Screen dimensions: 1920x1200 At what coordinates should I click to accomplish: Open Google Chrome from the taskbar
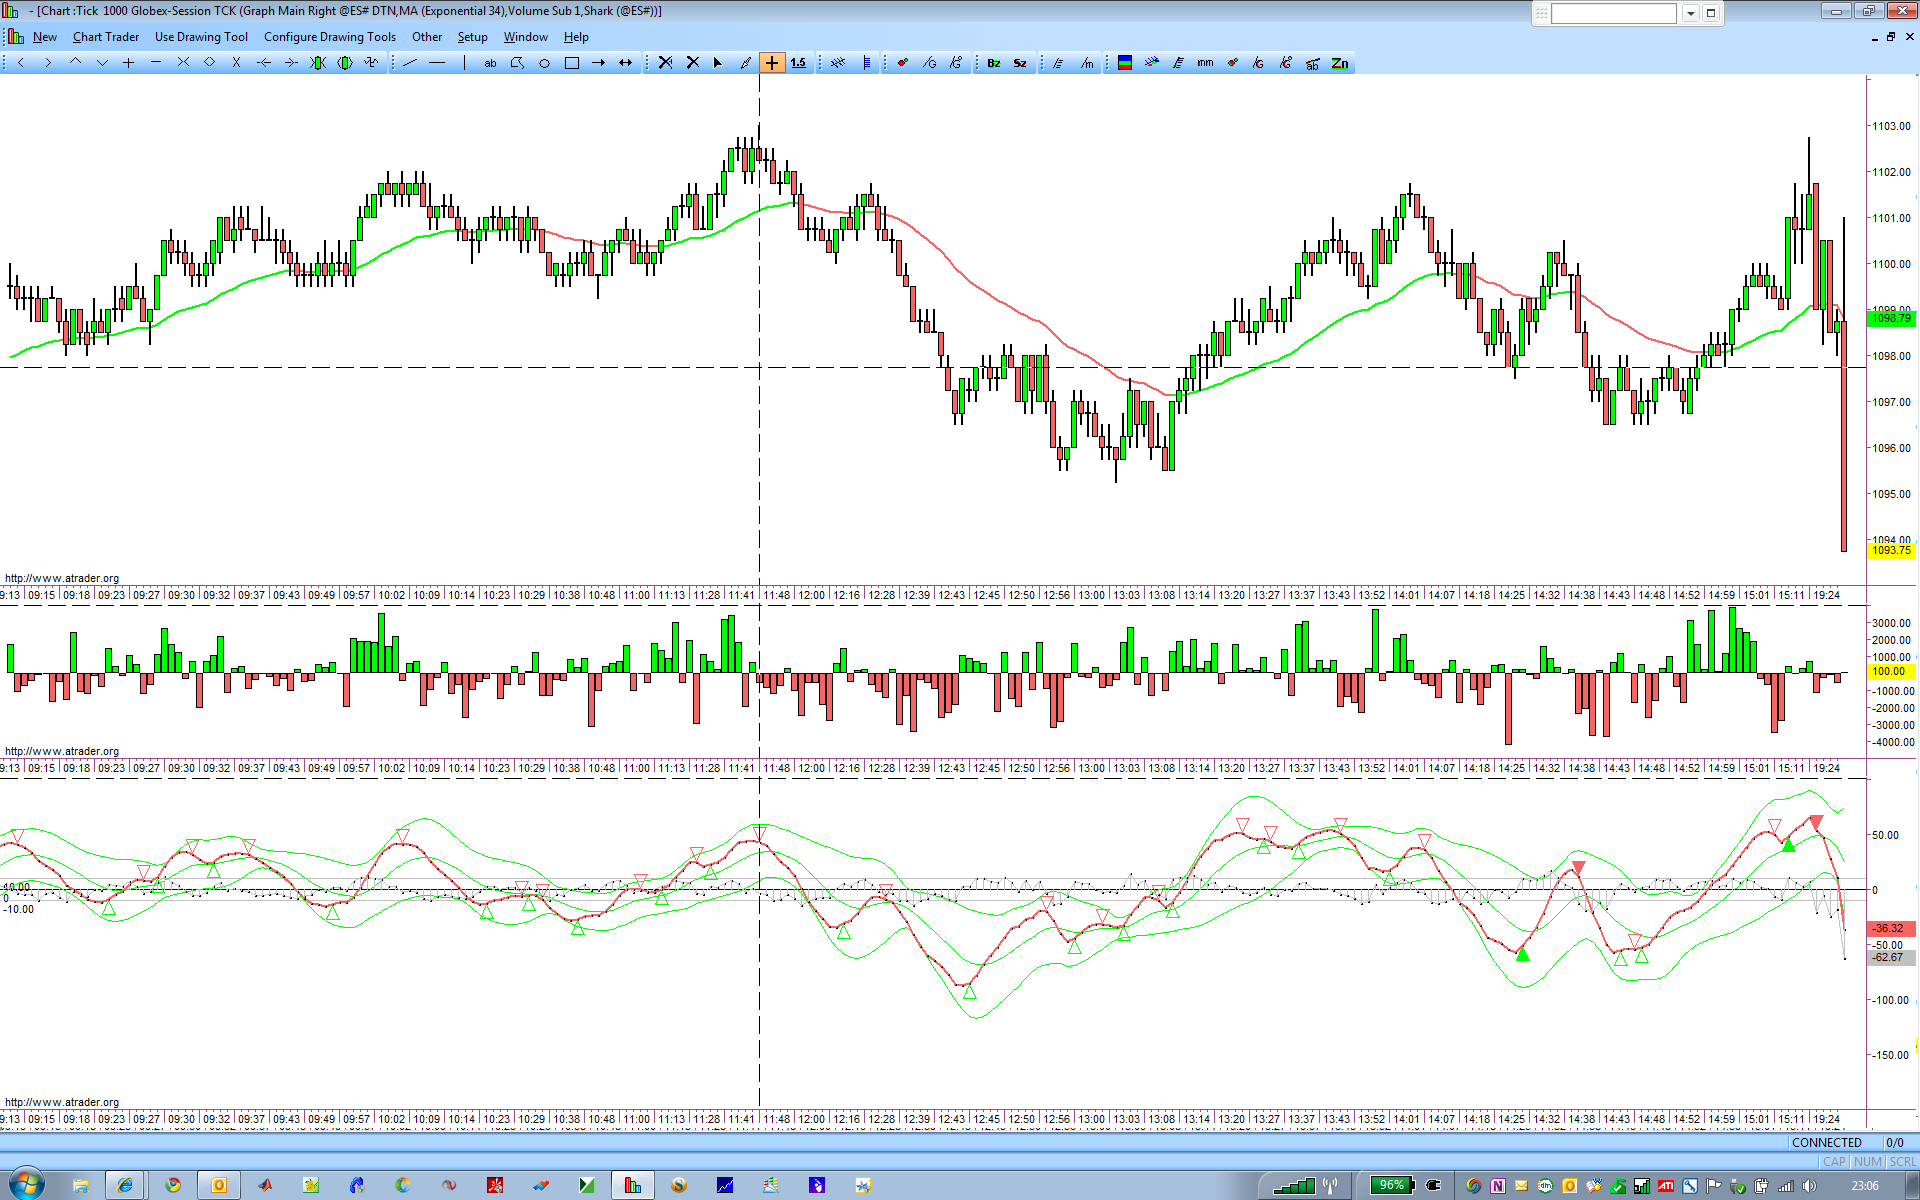[173, 1185]
